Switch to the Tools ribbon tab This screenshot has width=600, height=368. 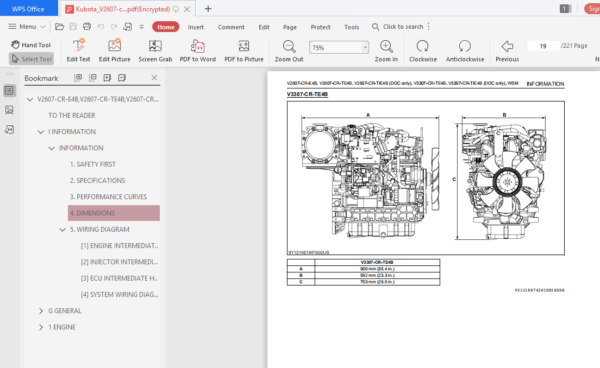coord(351,27)
